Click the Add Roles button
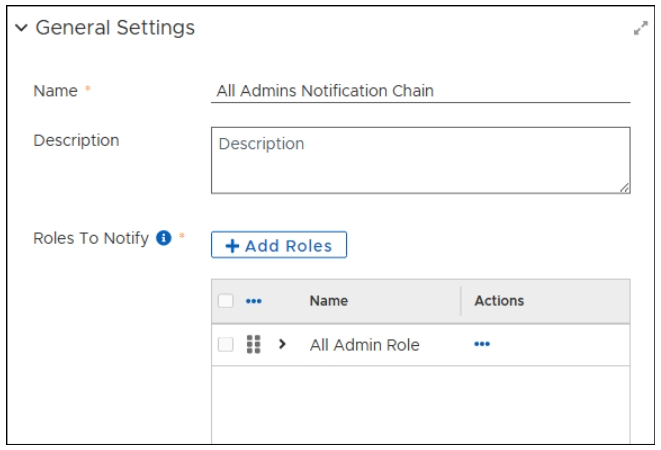This screenshot has width=661, height=450. pyautogui.click(x=279, y=246)
